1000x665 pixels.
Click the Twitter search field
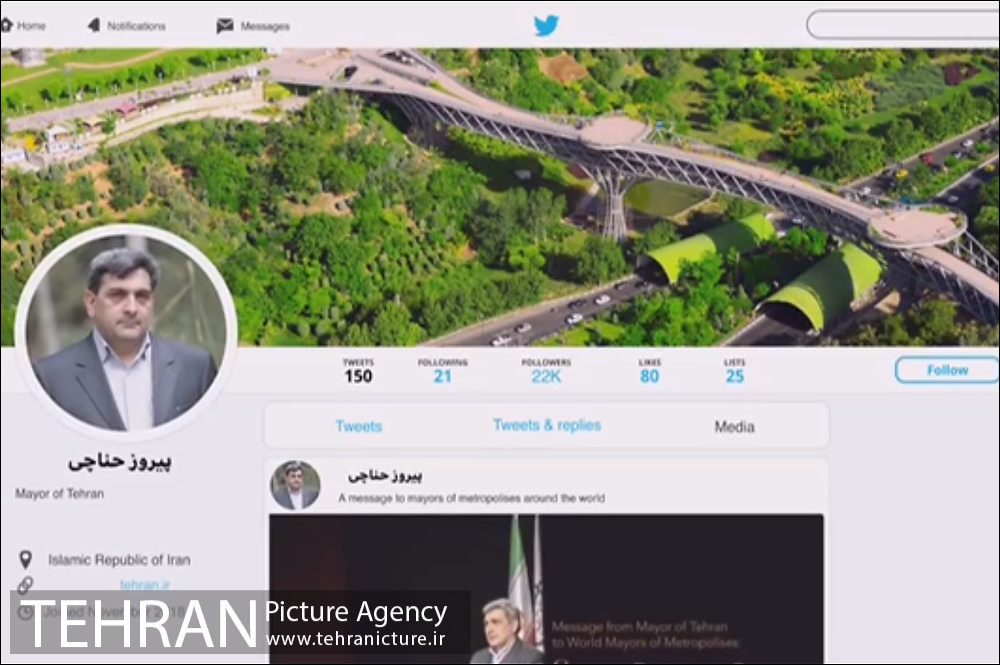tap(903, 26)
